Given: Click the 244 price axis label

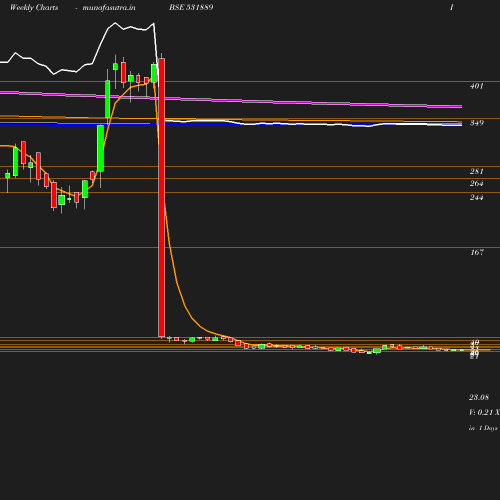Looking at the screenshot, I should (x=477, y=197).
